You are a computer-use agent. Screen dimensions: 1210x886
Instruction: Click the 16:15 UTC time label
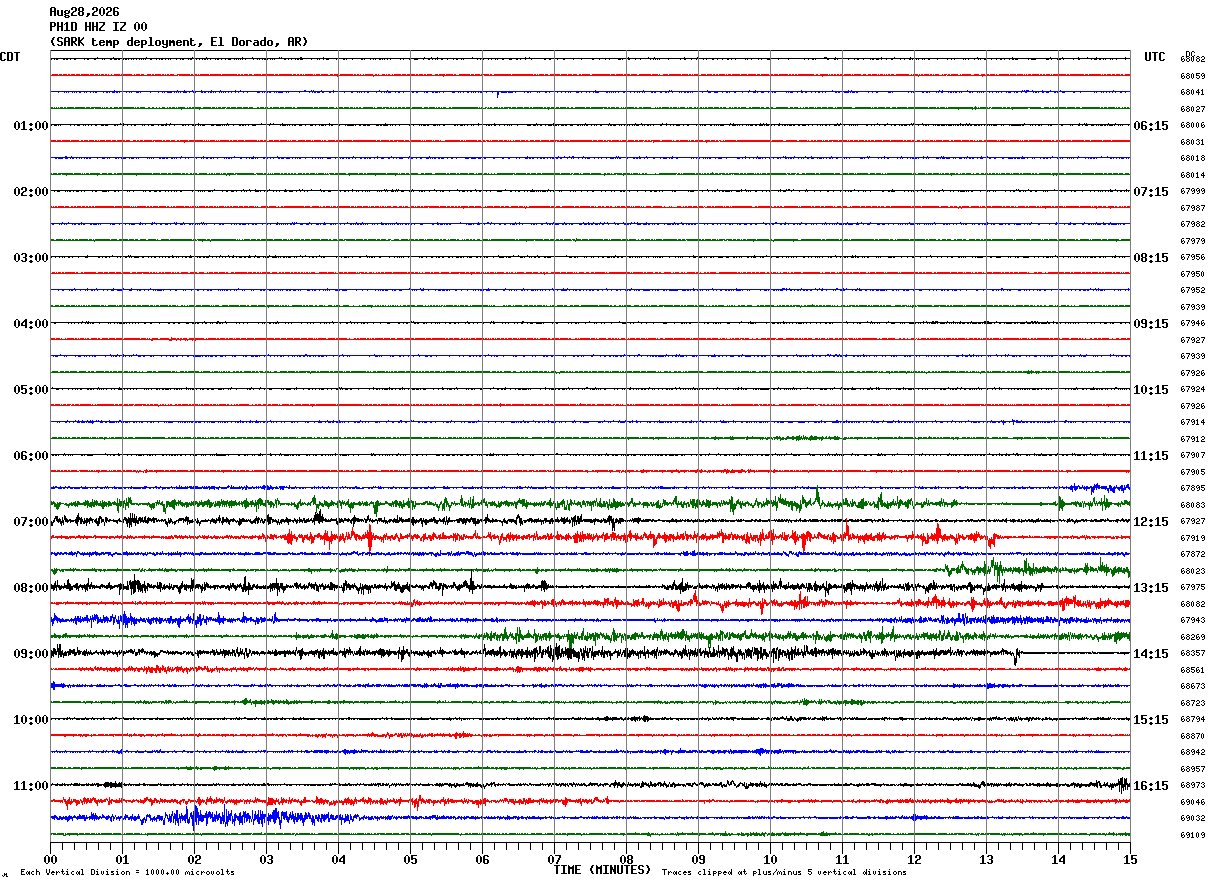tap(1151, 786)
